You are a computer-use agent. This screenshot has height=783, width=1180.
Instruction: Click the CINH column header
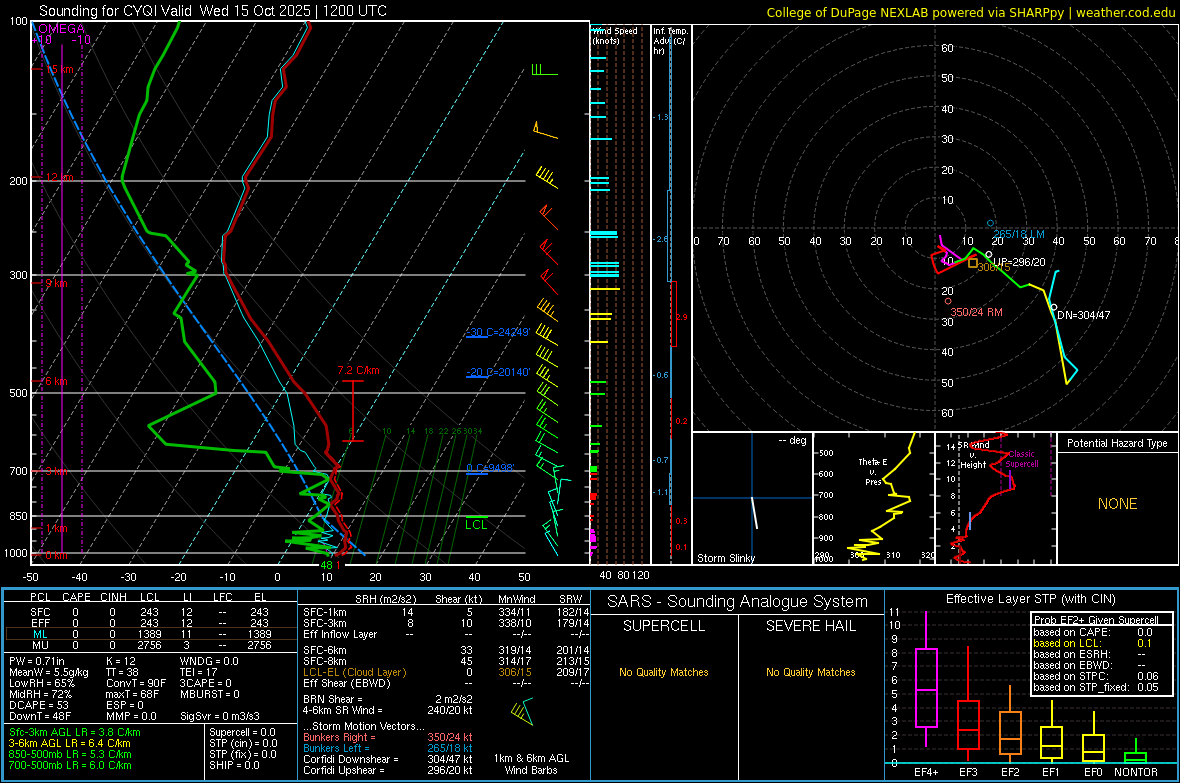[x=113, y=597]
